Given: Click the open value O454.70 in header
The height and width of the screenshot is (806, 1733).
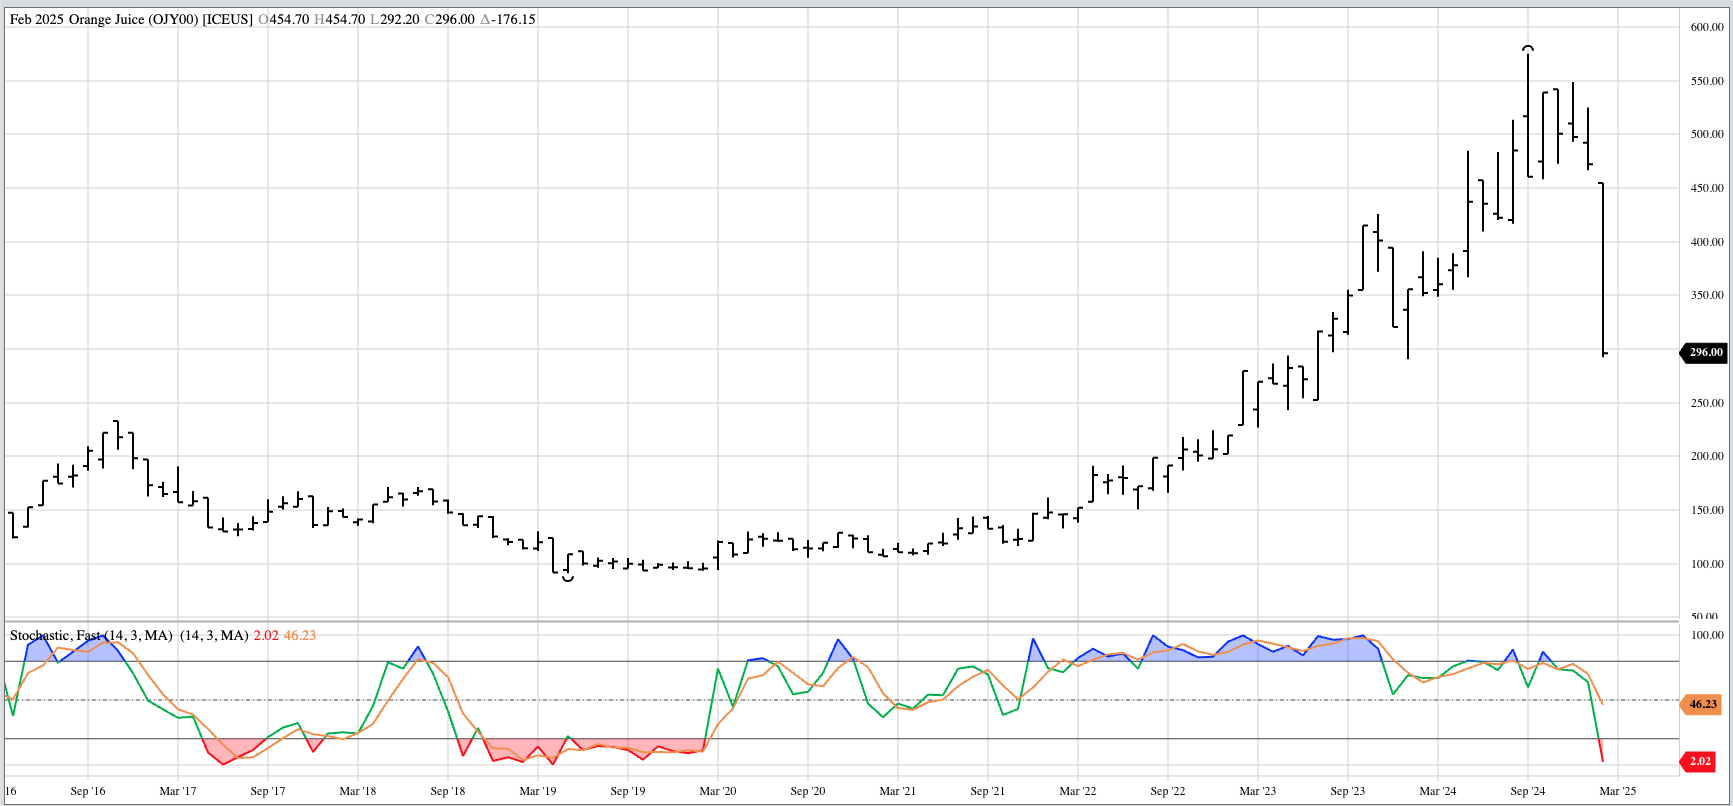Looking at the screenshot, I should point(284,20).
